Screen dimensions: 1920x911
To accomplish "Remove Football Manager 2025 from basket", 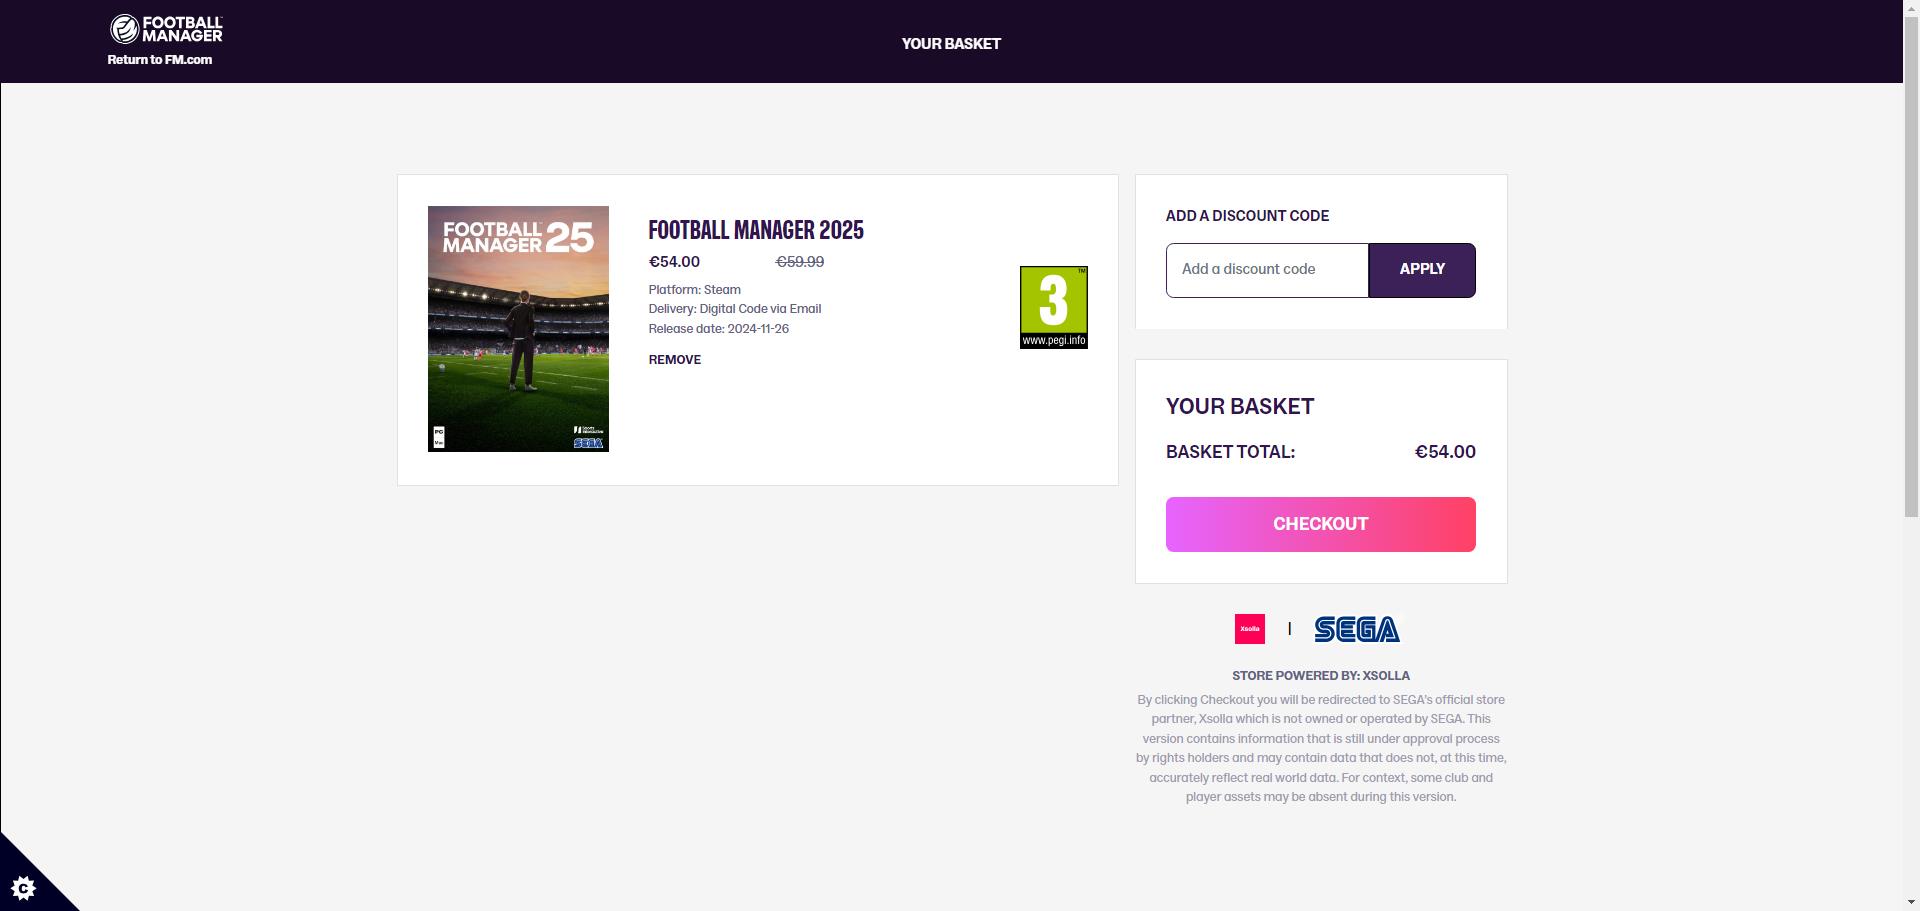I will tap(674, 360).
